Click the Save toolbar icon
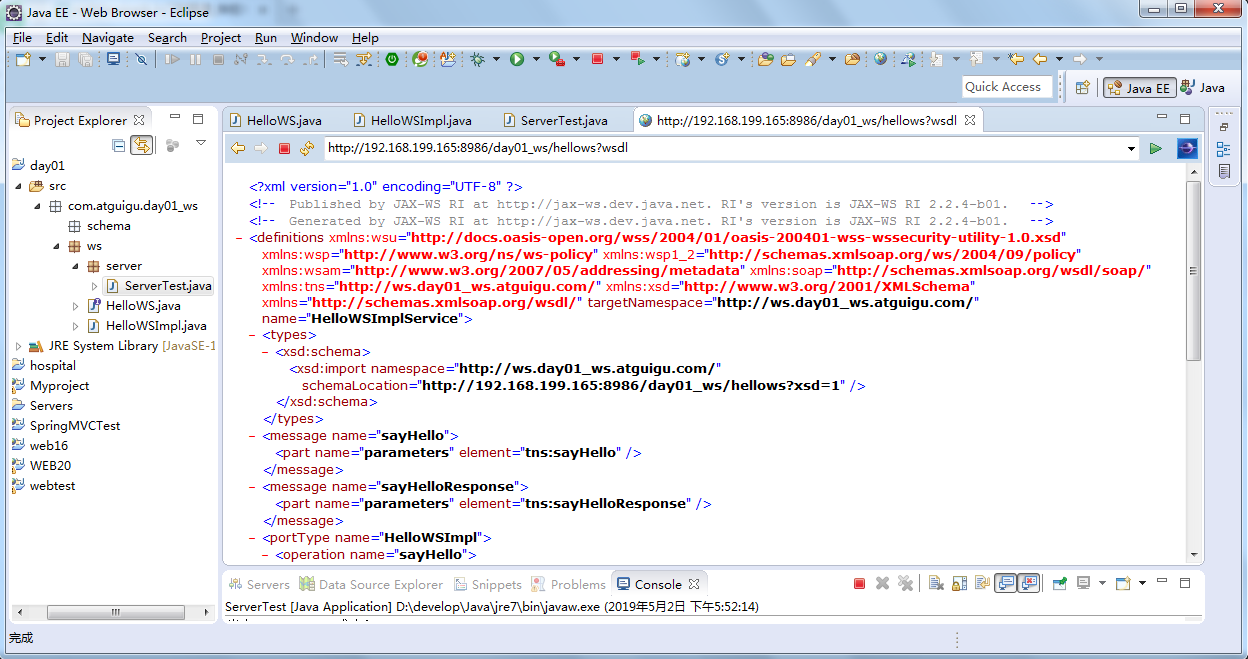 [62, 59]
